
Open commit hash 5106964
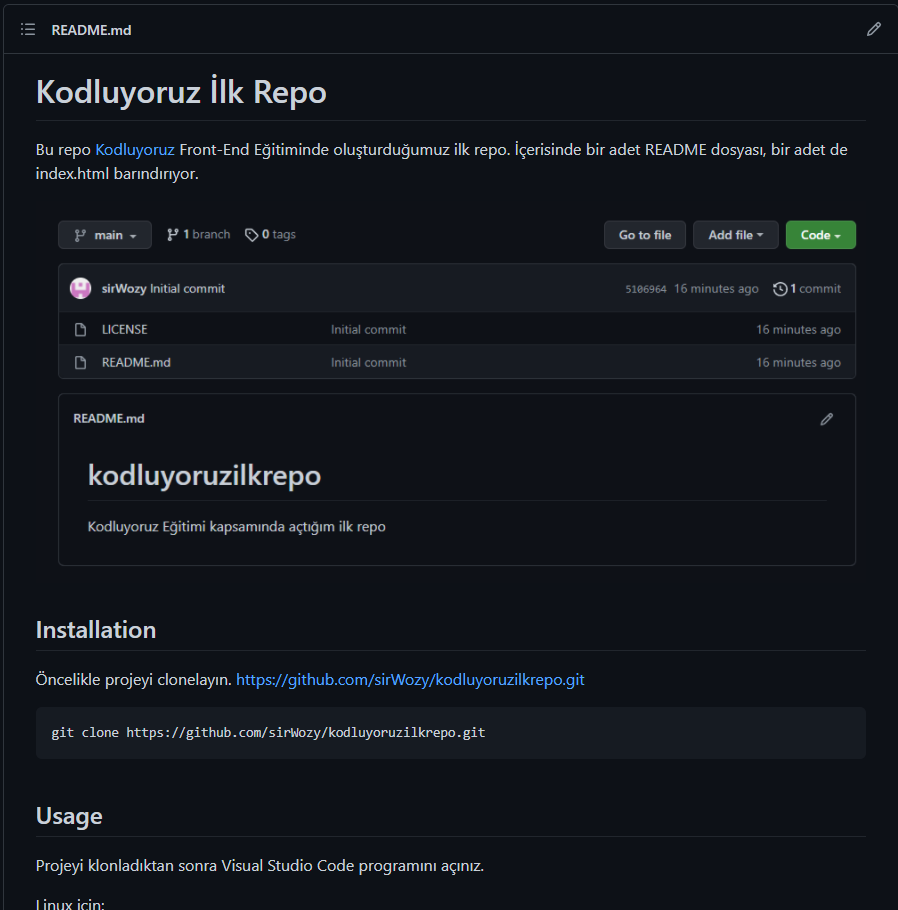(645, 289)
